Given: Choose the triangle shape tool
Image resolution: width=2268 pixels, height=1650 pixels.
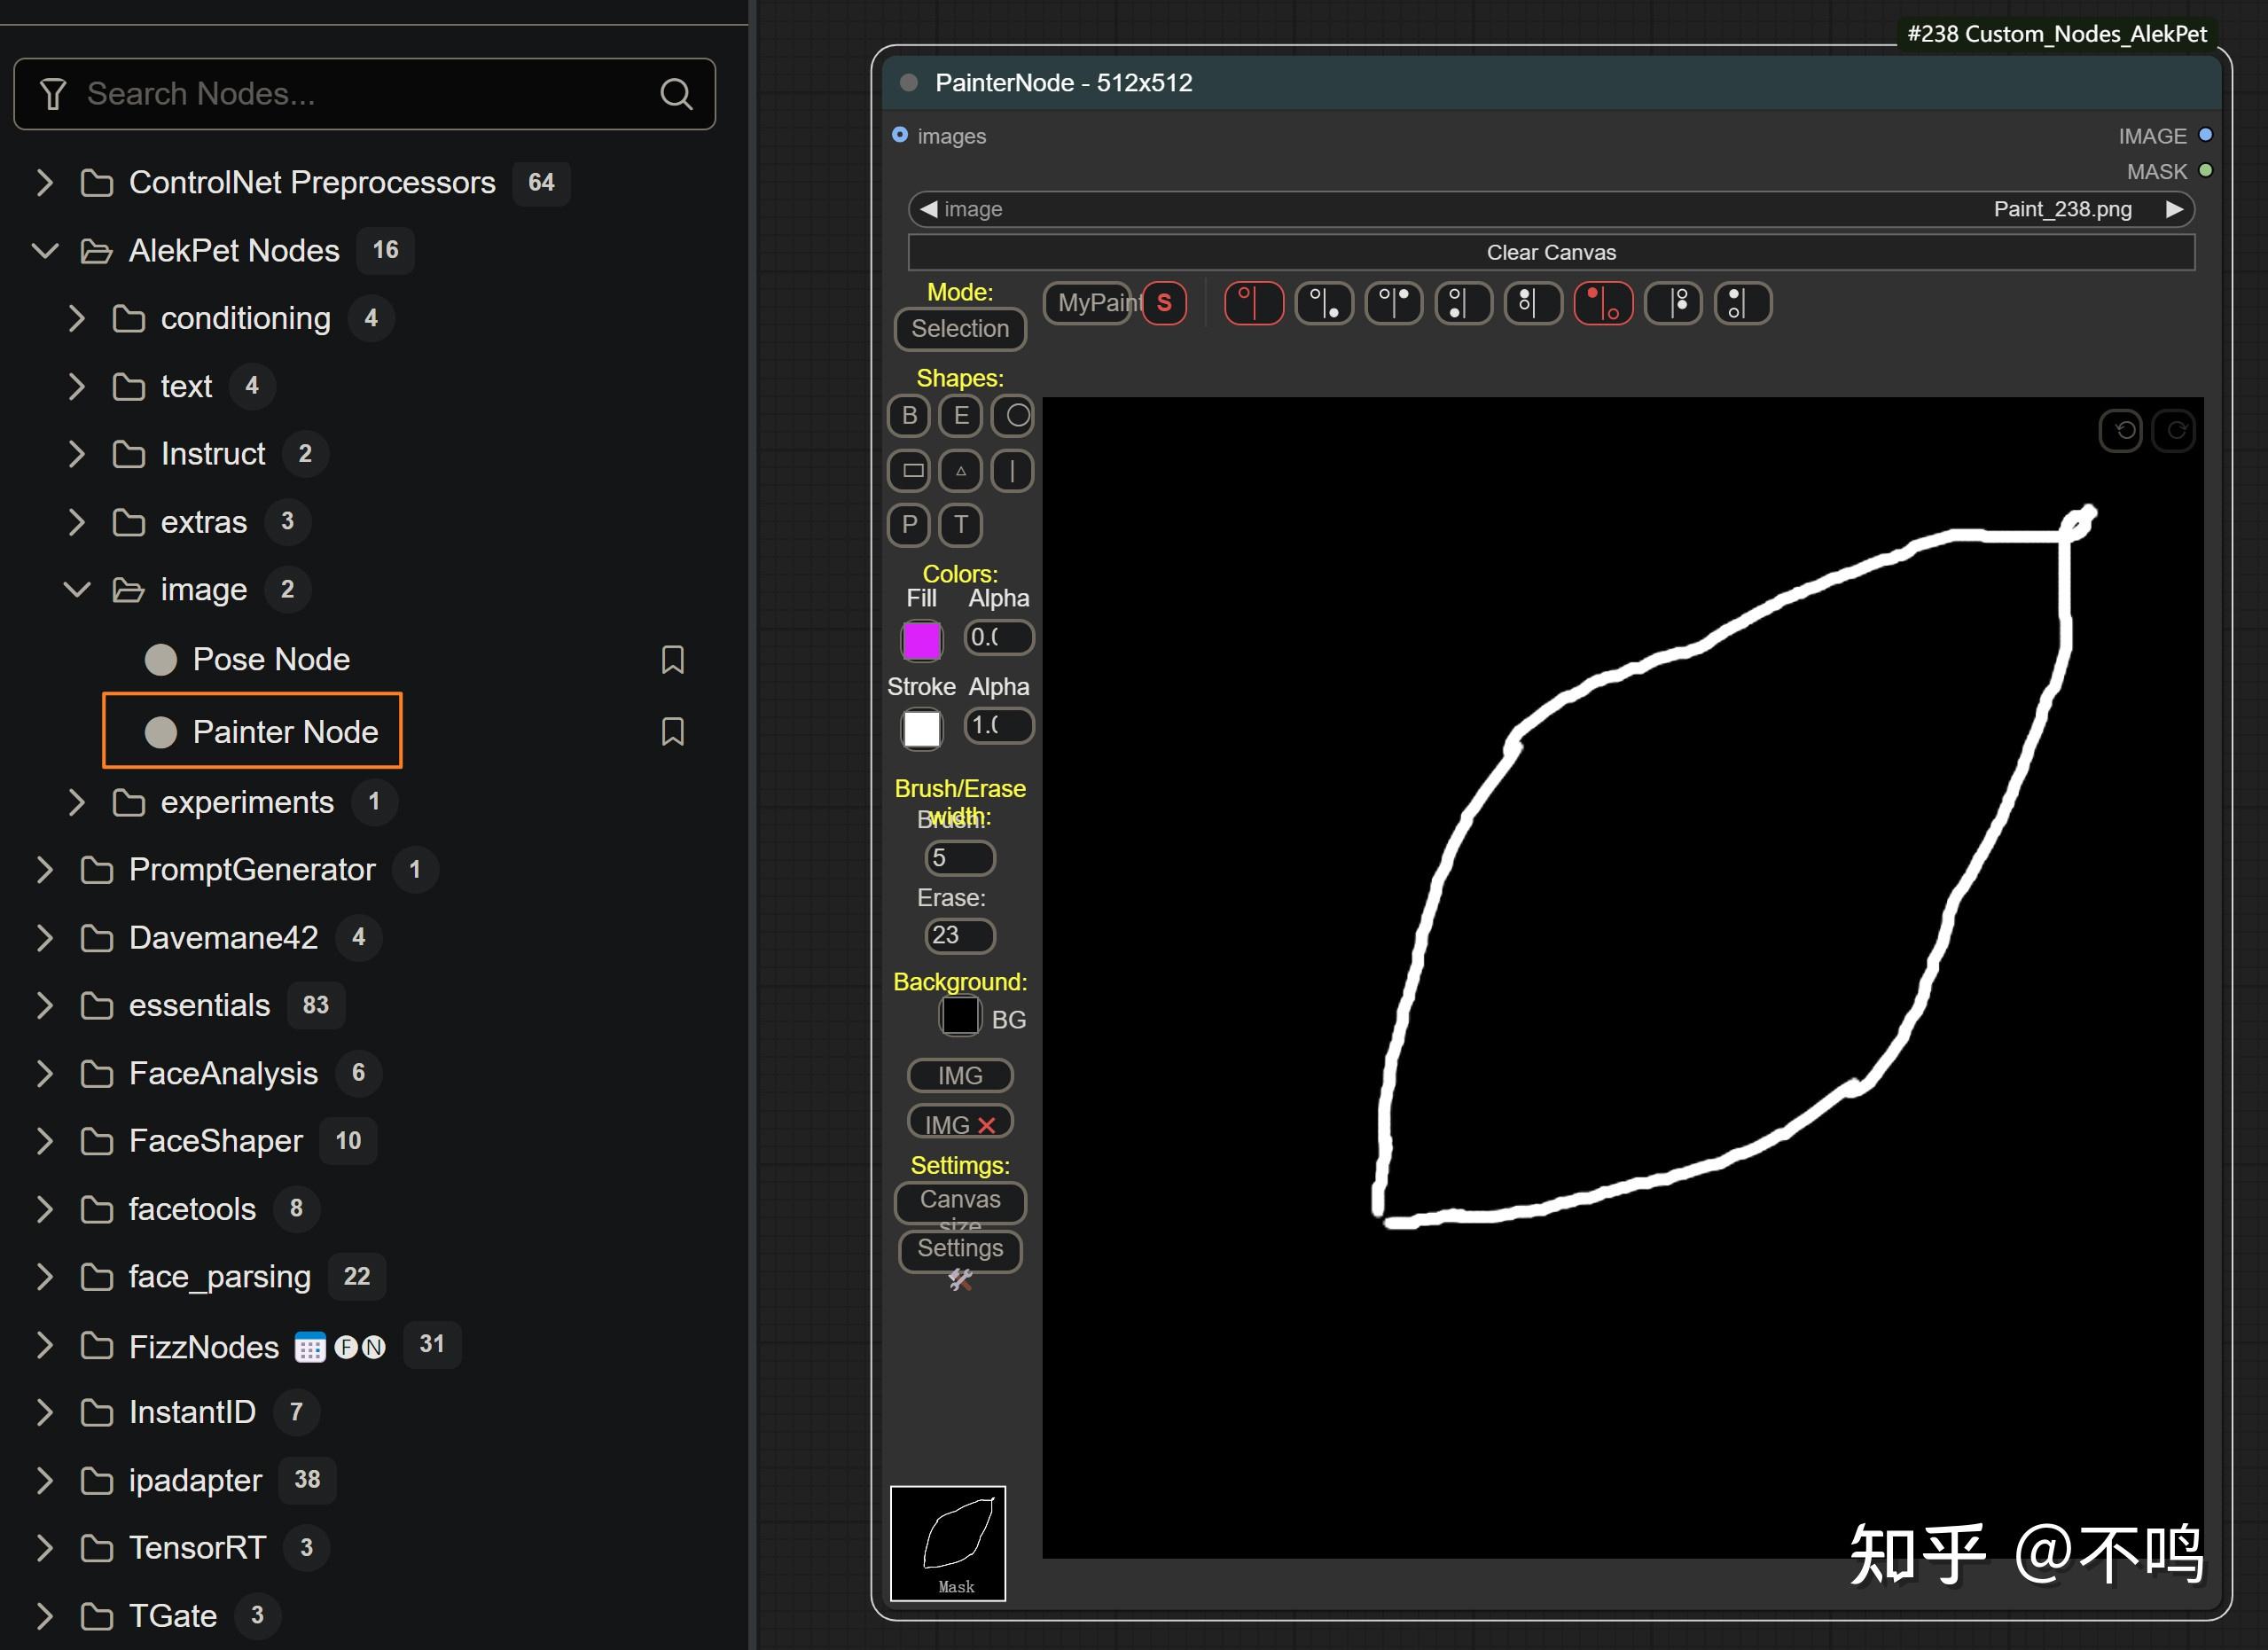Looking at the screenshot, I should pos(960,471).
